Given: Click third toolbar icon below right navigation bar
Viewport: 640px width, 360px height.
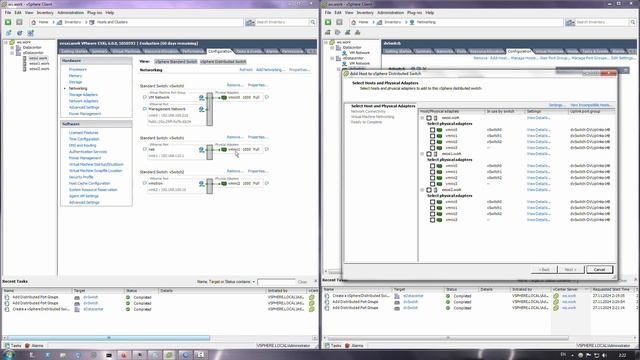Looking at the screenshot, I should 347,32.
